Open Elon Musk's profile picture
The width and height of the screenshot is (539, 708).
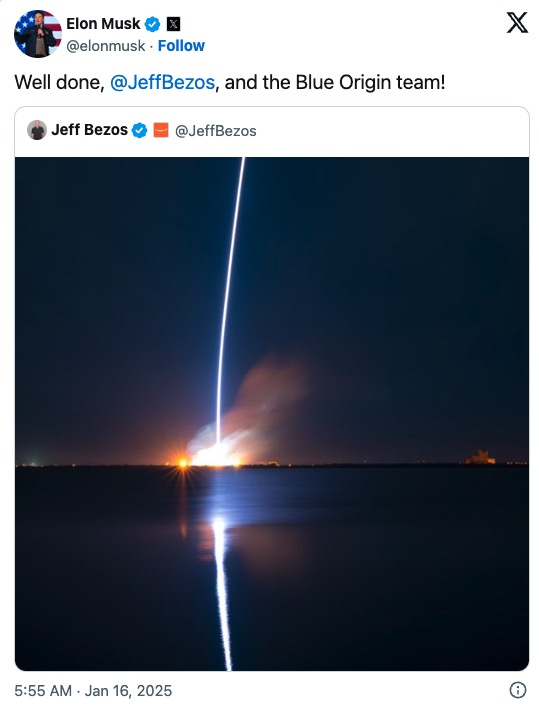pos(38,34)
